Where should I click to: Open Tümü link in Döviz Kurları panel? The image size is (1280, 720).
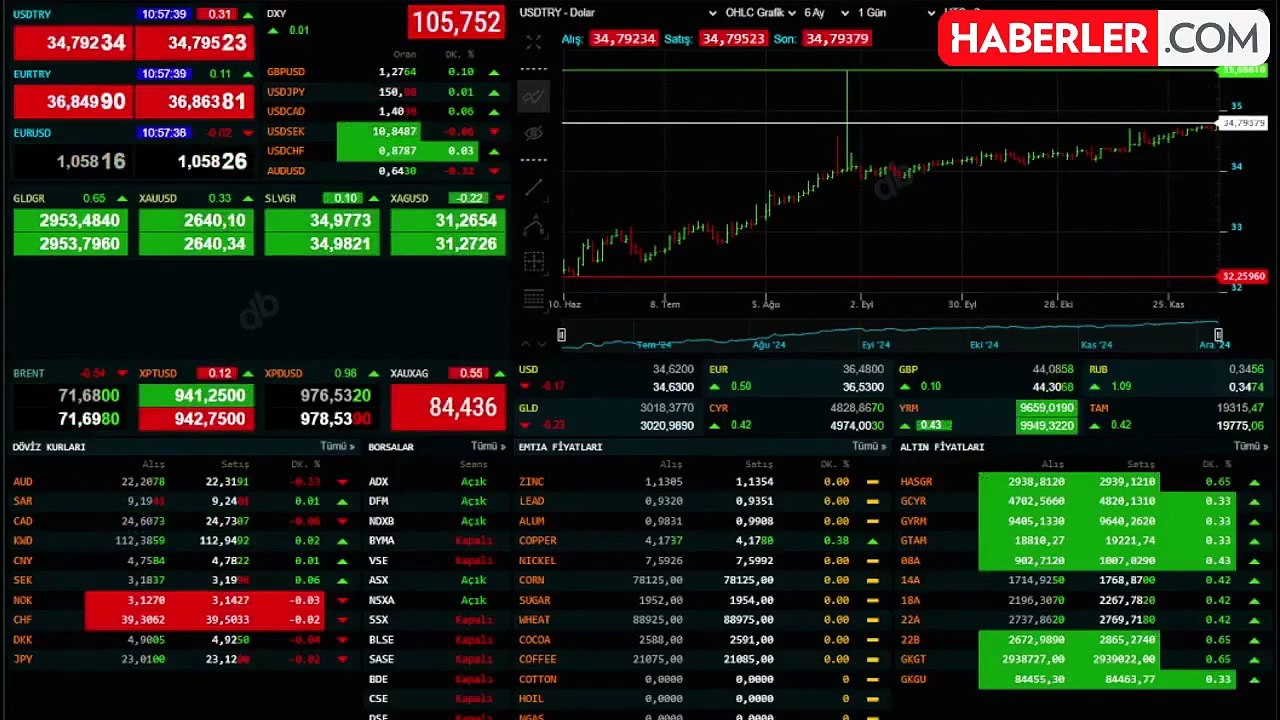[337, 447]
